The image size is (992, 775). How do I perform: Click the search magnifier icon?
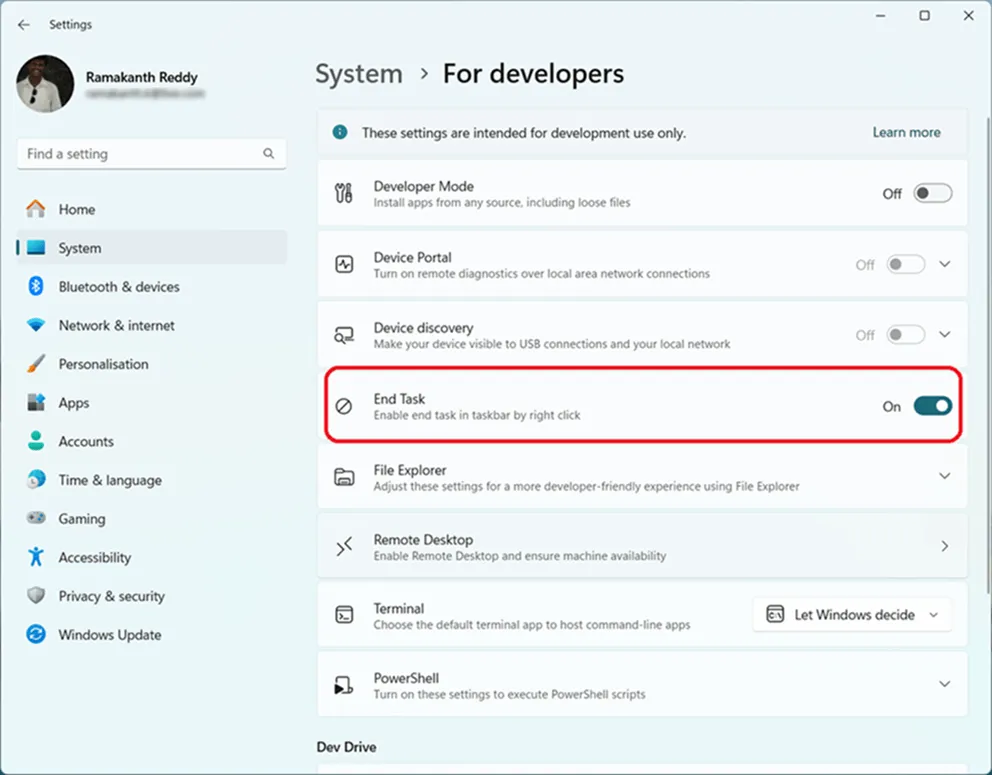(x=268, y=154)
